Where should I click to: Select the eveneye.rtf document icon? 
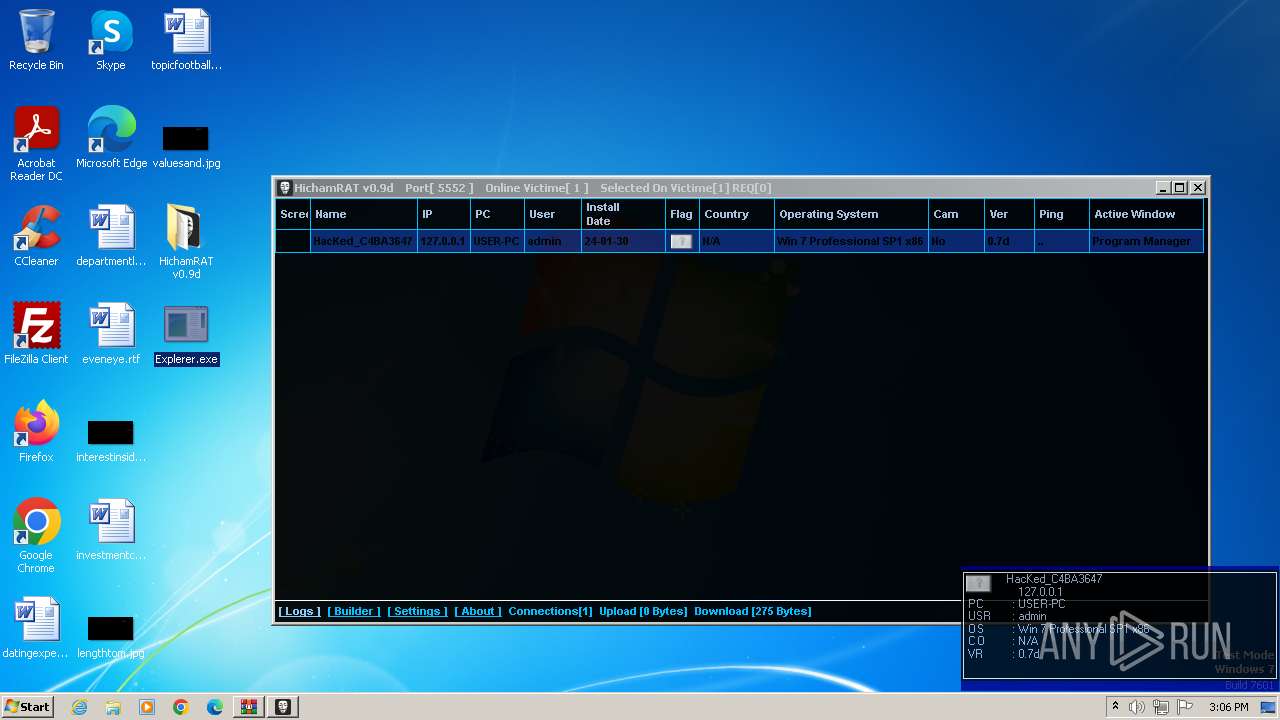click(x=111, y=335)
